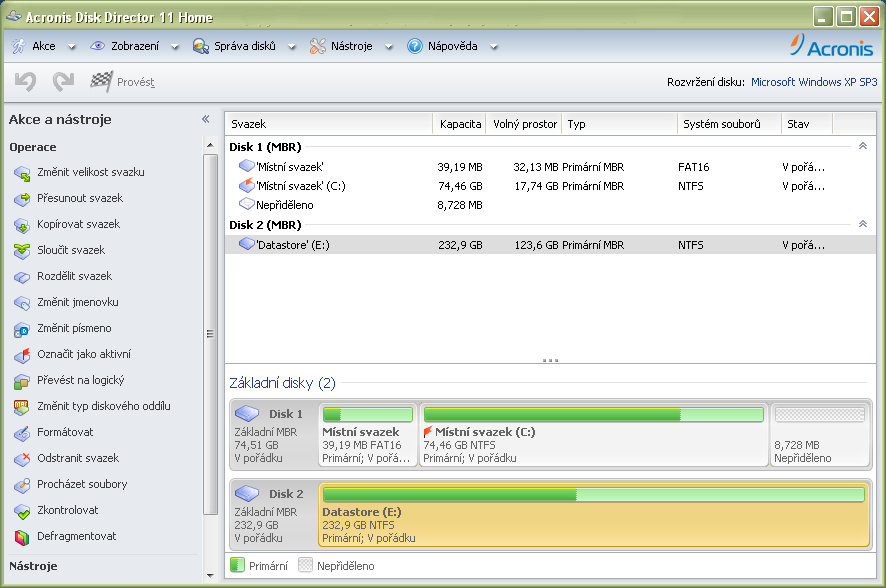Click the Formátovat icon

pos(22,433)
